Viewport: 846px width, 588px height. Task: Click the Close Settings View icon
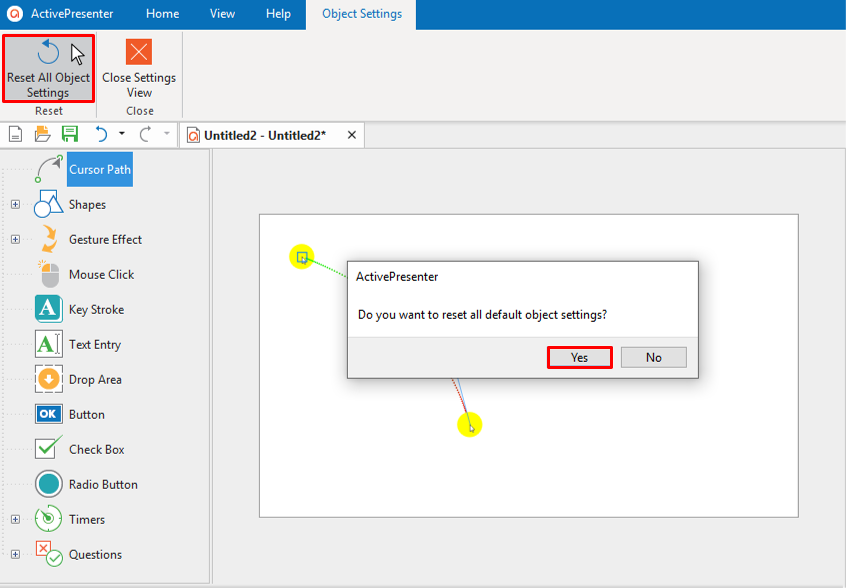point(139,53)
